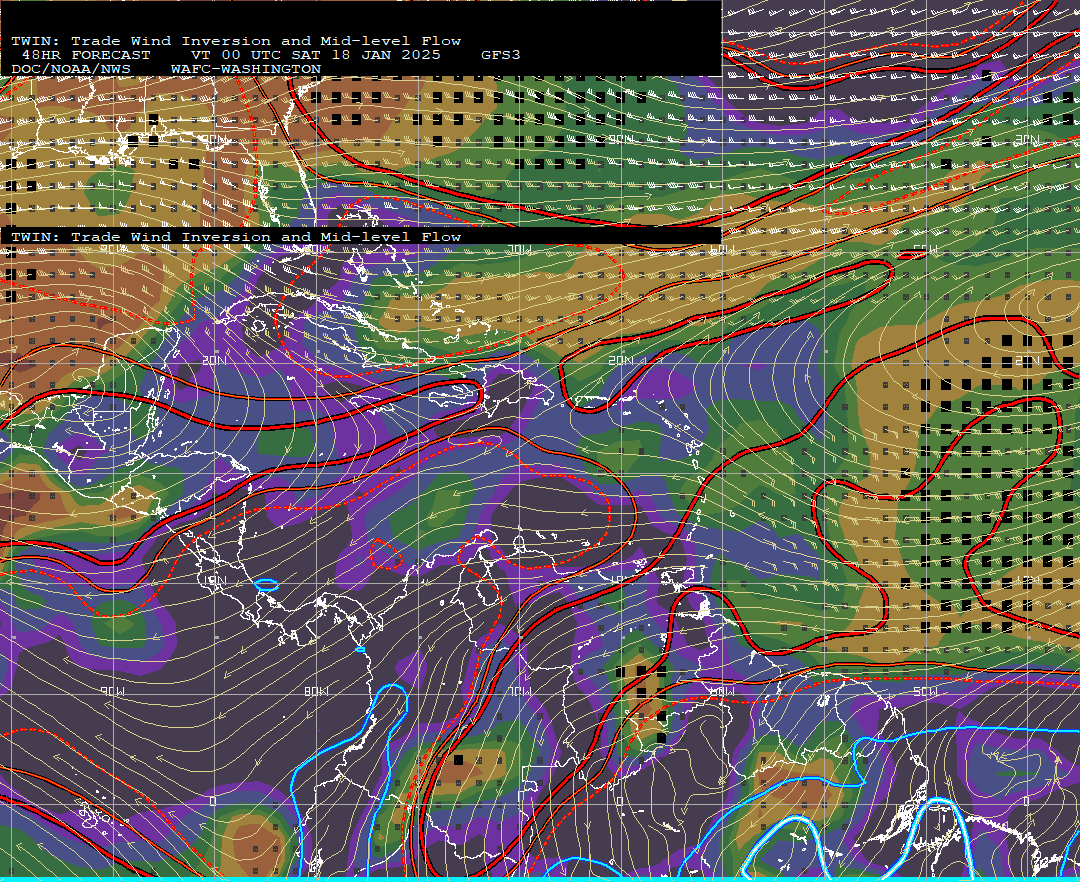Select the "80W" longitude label beside Ecuador's coast
Image resolution: width=1080 pixels, height=882 pixels.
316,691
